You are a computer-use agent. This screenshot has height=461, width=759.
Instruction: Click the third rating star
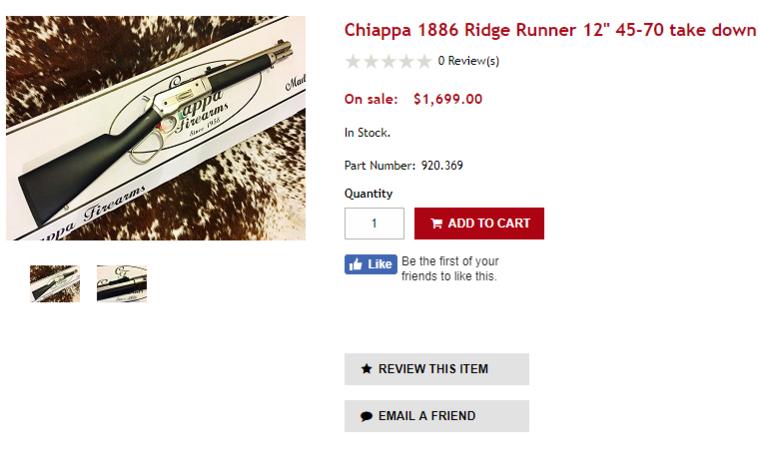pos(388,62)
